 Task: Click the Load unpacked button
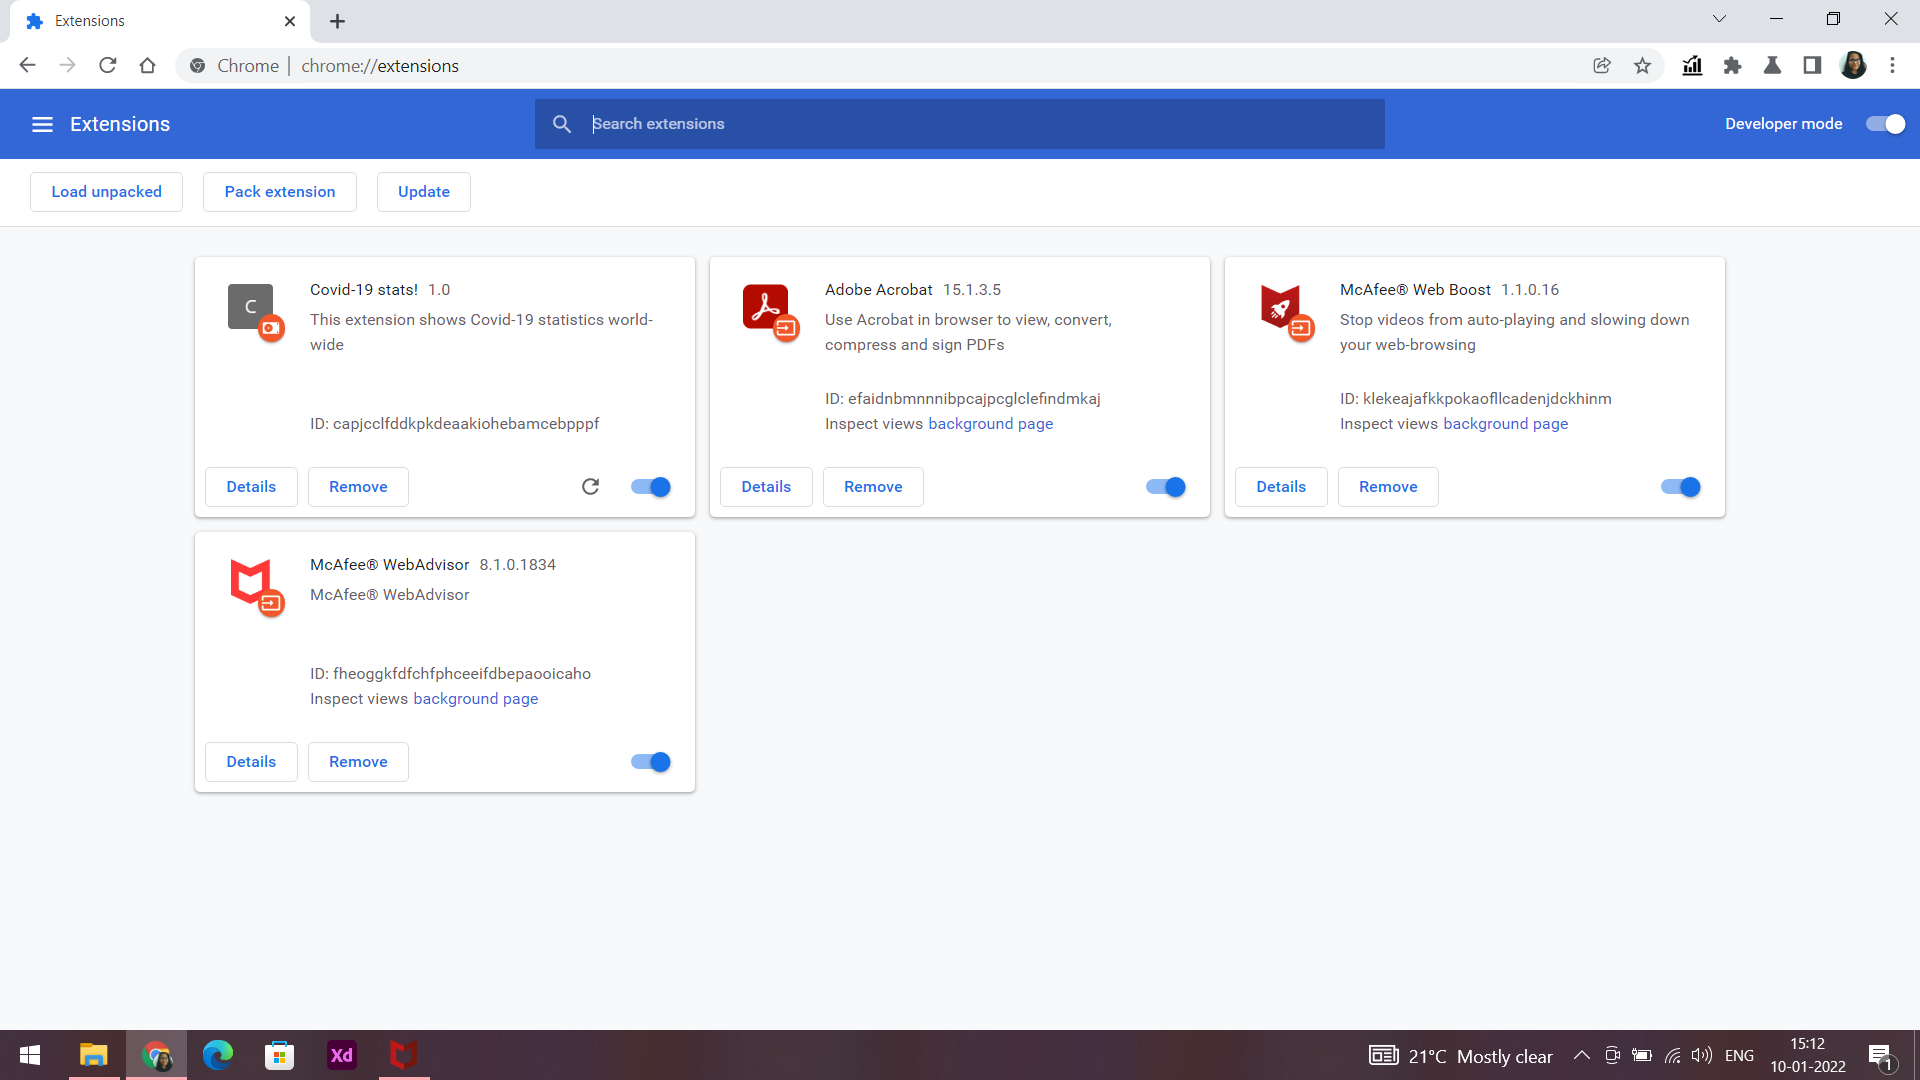point(106,192)
